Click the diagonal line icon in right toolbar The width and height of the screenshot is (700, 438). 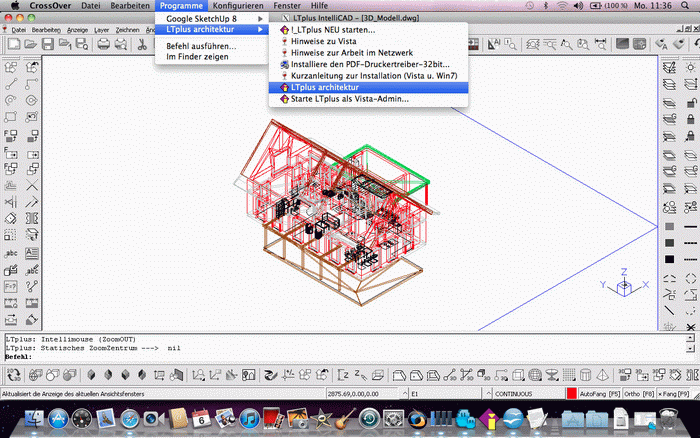coord(669,310)
